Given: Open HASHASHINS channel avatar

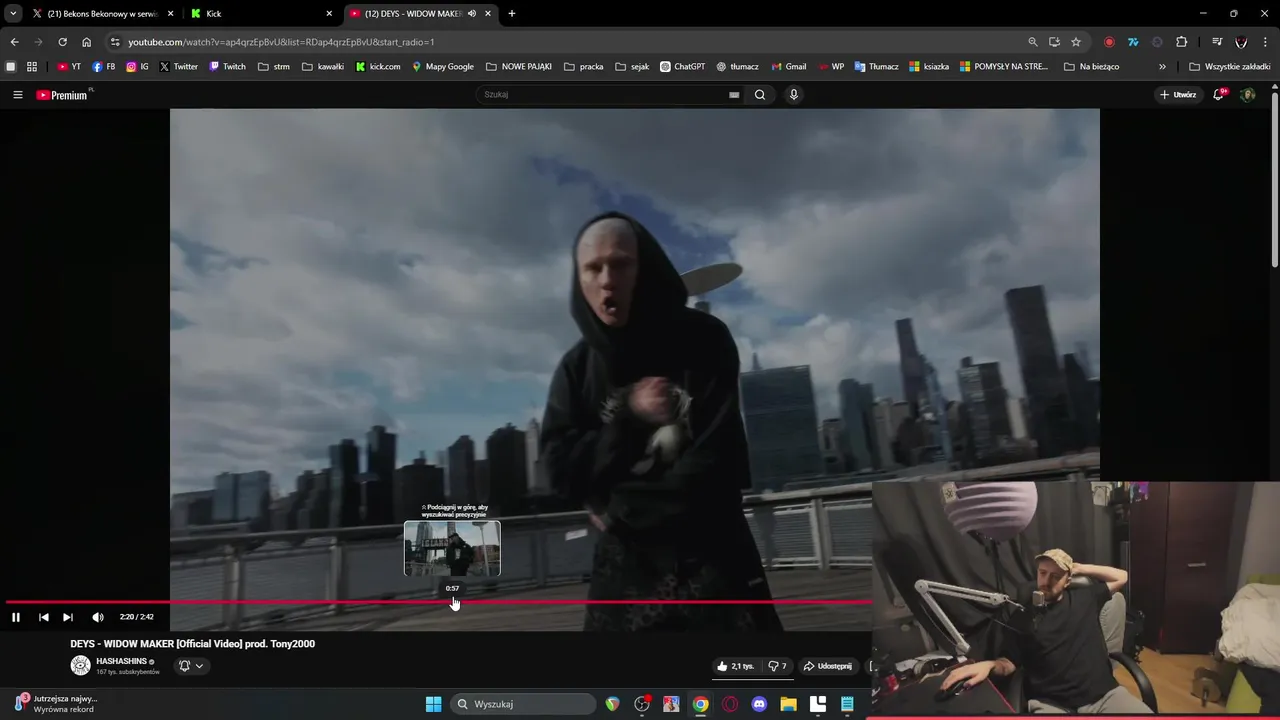Looking at the screenshot, I should pos(81,665).
